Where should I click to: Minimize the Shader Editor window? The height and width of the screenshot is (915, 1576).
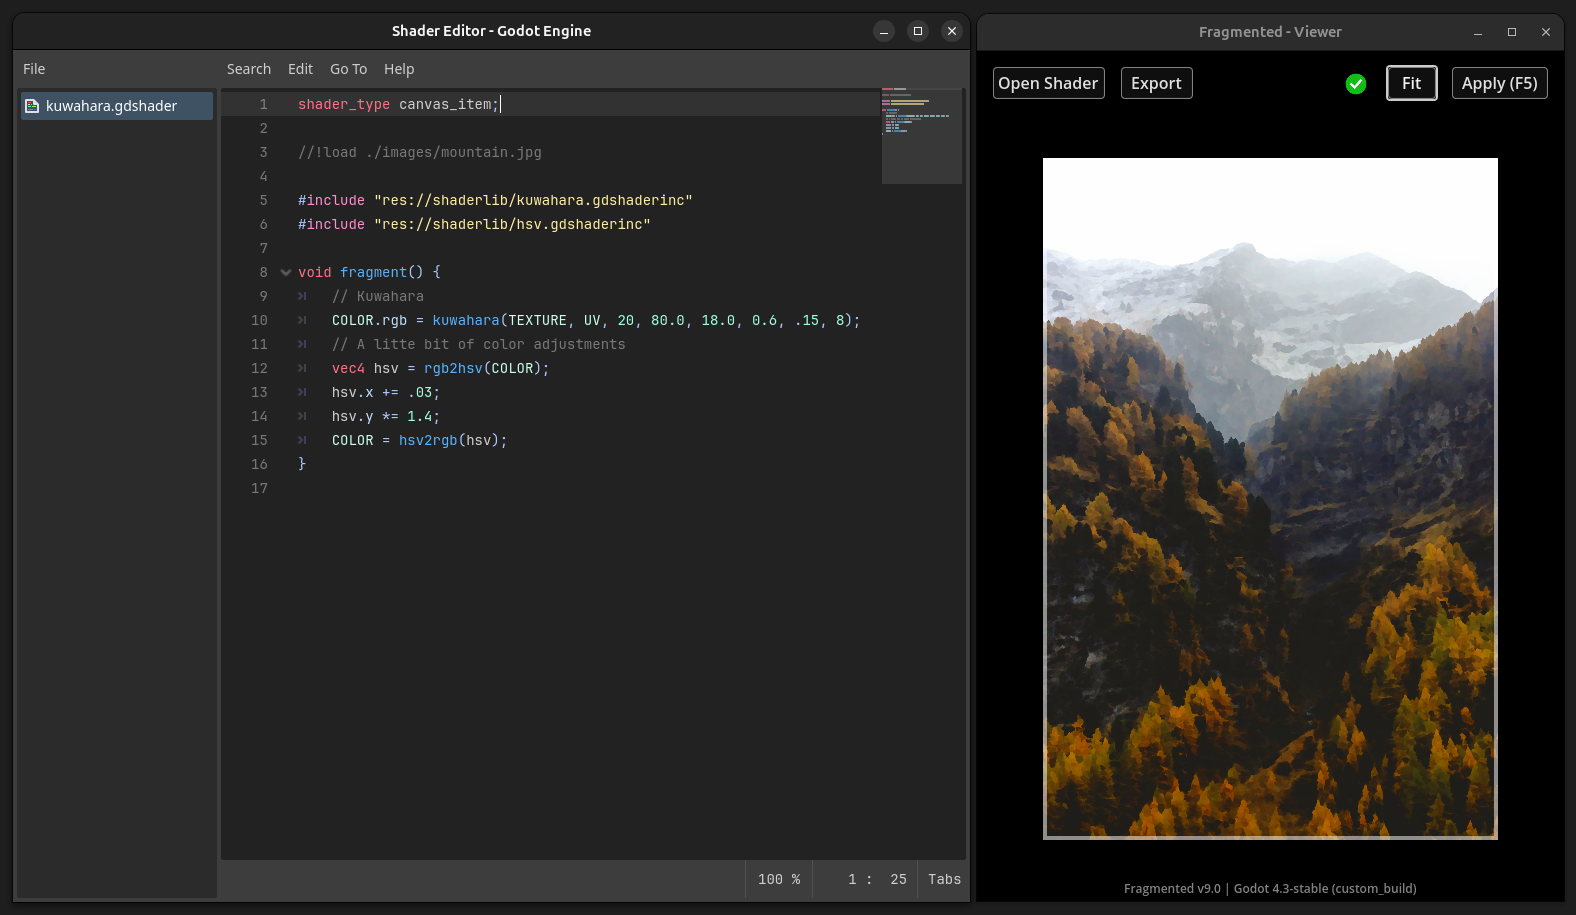click(884, 31)
